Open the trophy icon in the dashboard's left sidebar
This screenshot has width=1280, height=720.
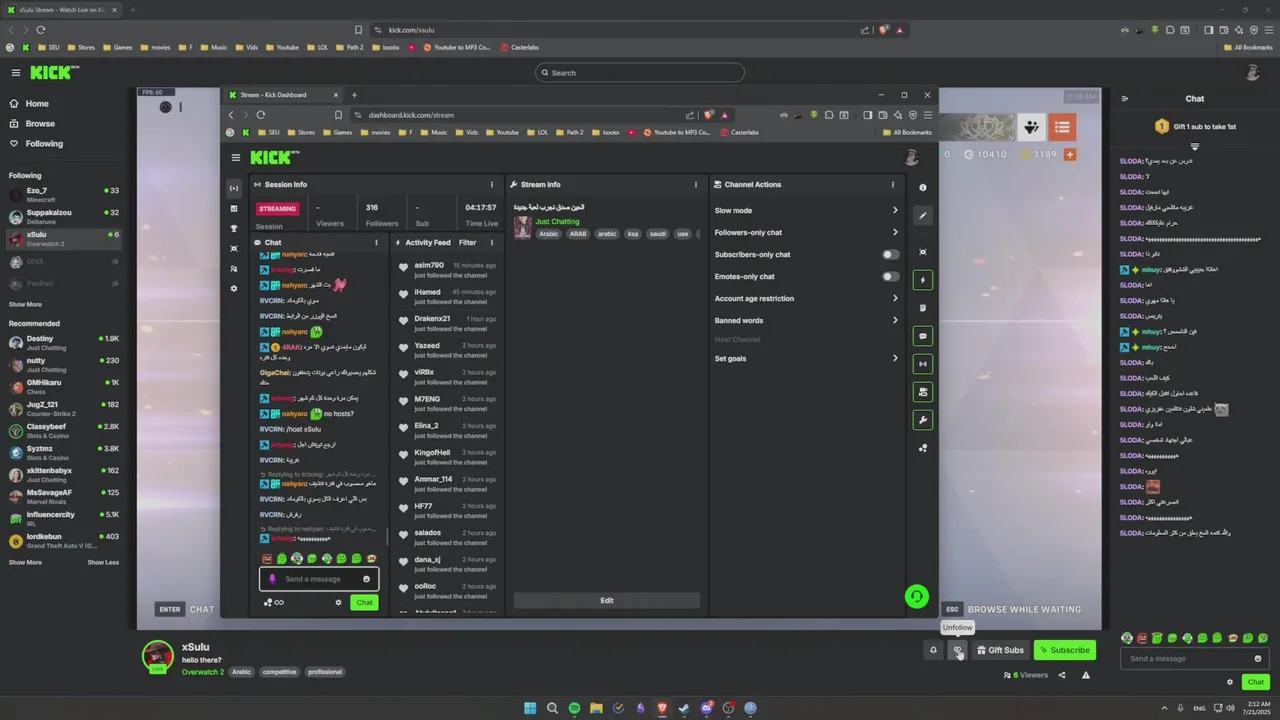tap(234, 228)
